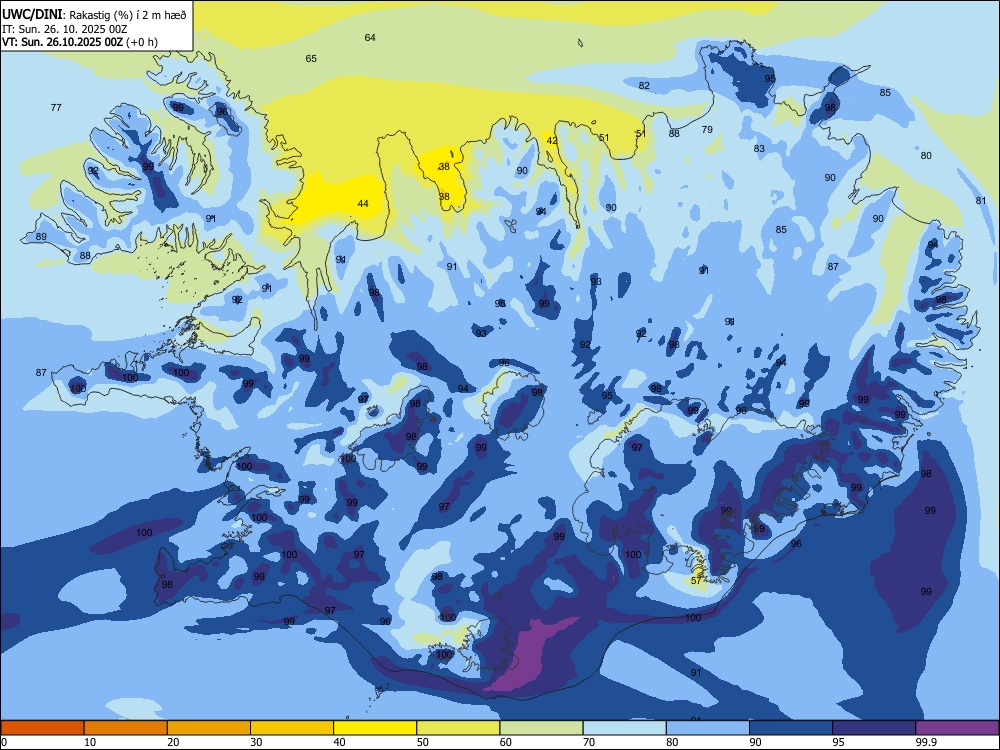Click the title 'UWC/DINI: Rakastig (%) í 2 m hæð'
1000x750 pixels.
pyautogui.click(x=94, y=15)
